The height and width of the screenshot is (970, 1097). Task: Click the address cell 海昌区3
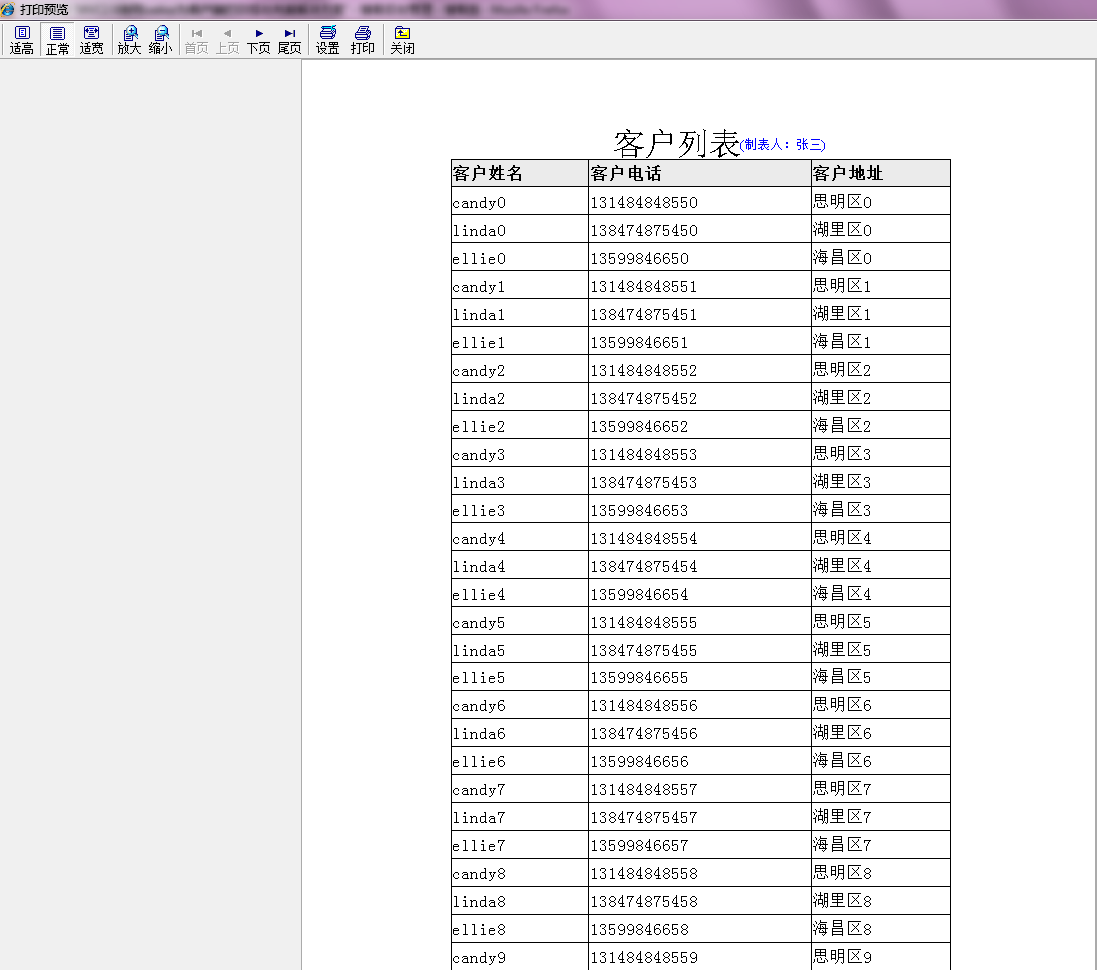coord(881,509)
